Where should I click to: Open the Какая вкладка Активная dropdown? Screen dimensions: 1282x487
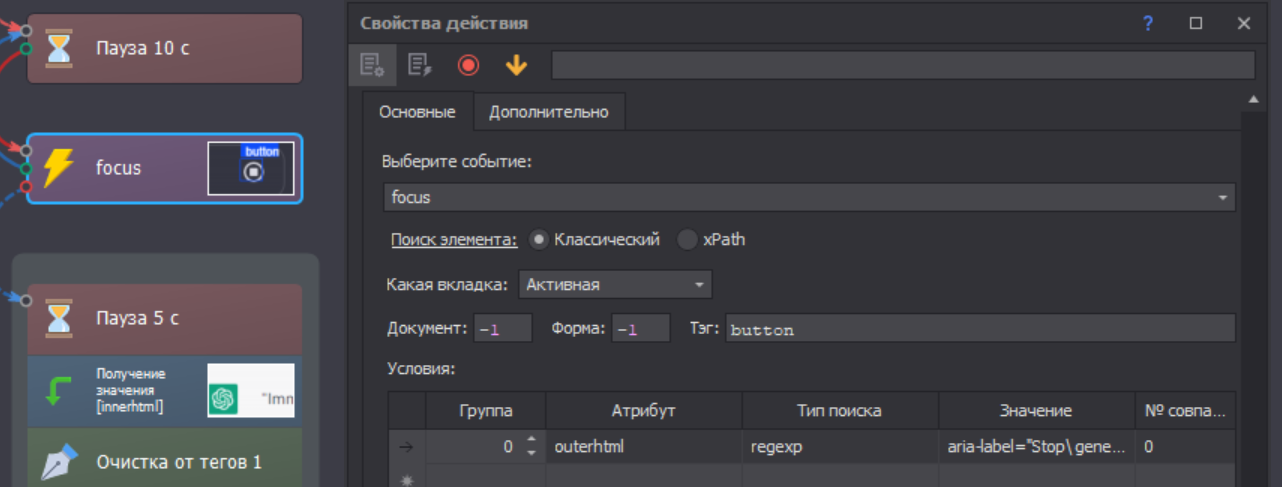pyautogui.click(x=615, y=285)
